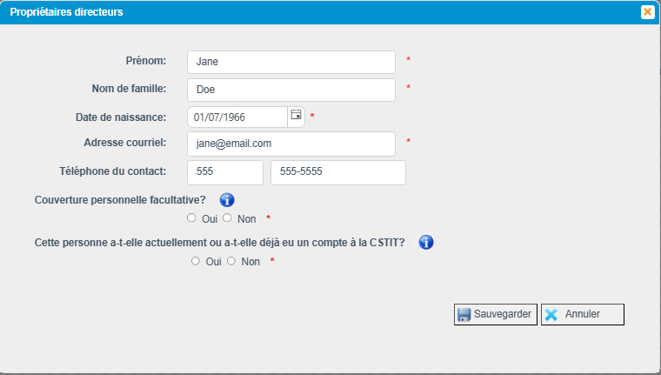Click the Téléphone du contact label
The width and height of the screenshot is (661, 375).
[x=113, y=171]
